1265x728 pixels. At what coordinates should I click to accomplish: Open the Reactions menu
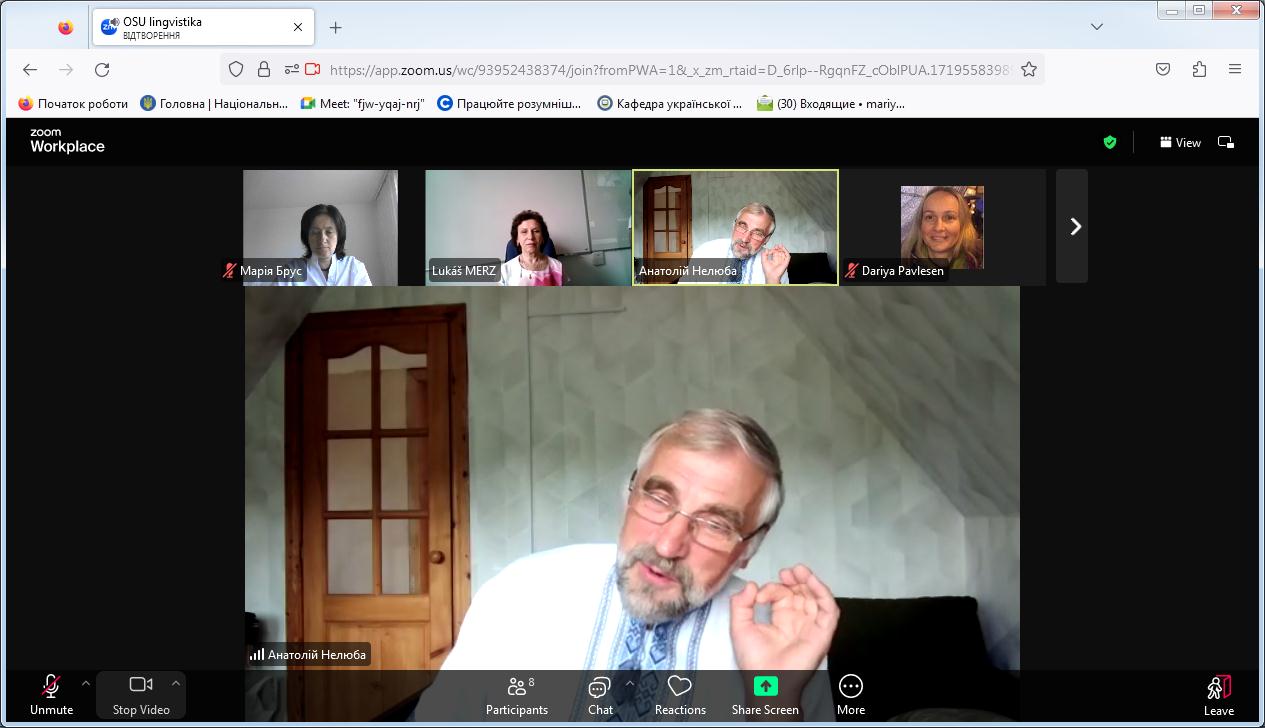click(x=680, y=695)
